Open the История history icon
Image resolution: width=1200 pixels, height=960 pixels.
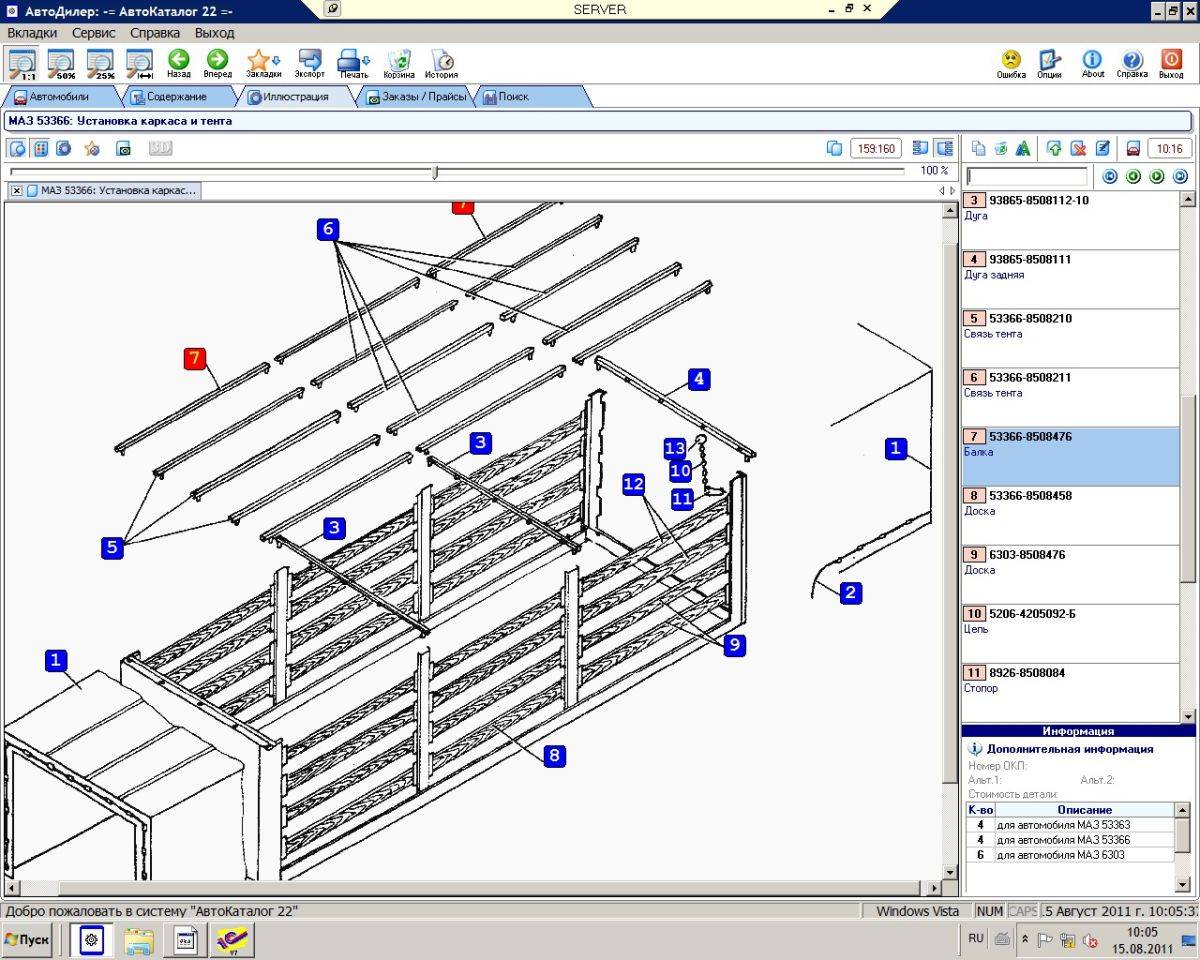tap(441, 64)
